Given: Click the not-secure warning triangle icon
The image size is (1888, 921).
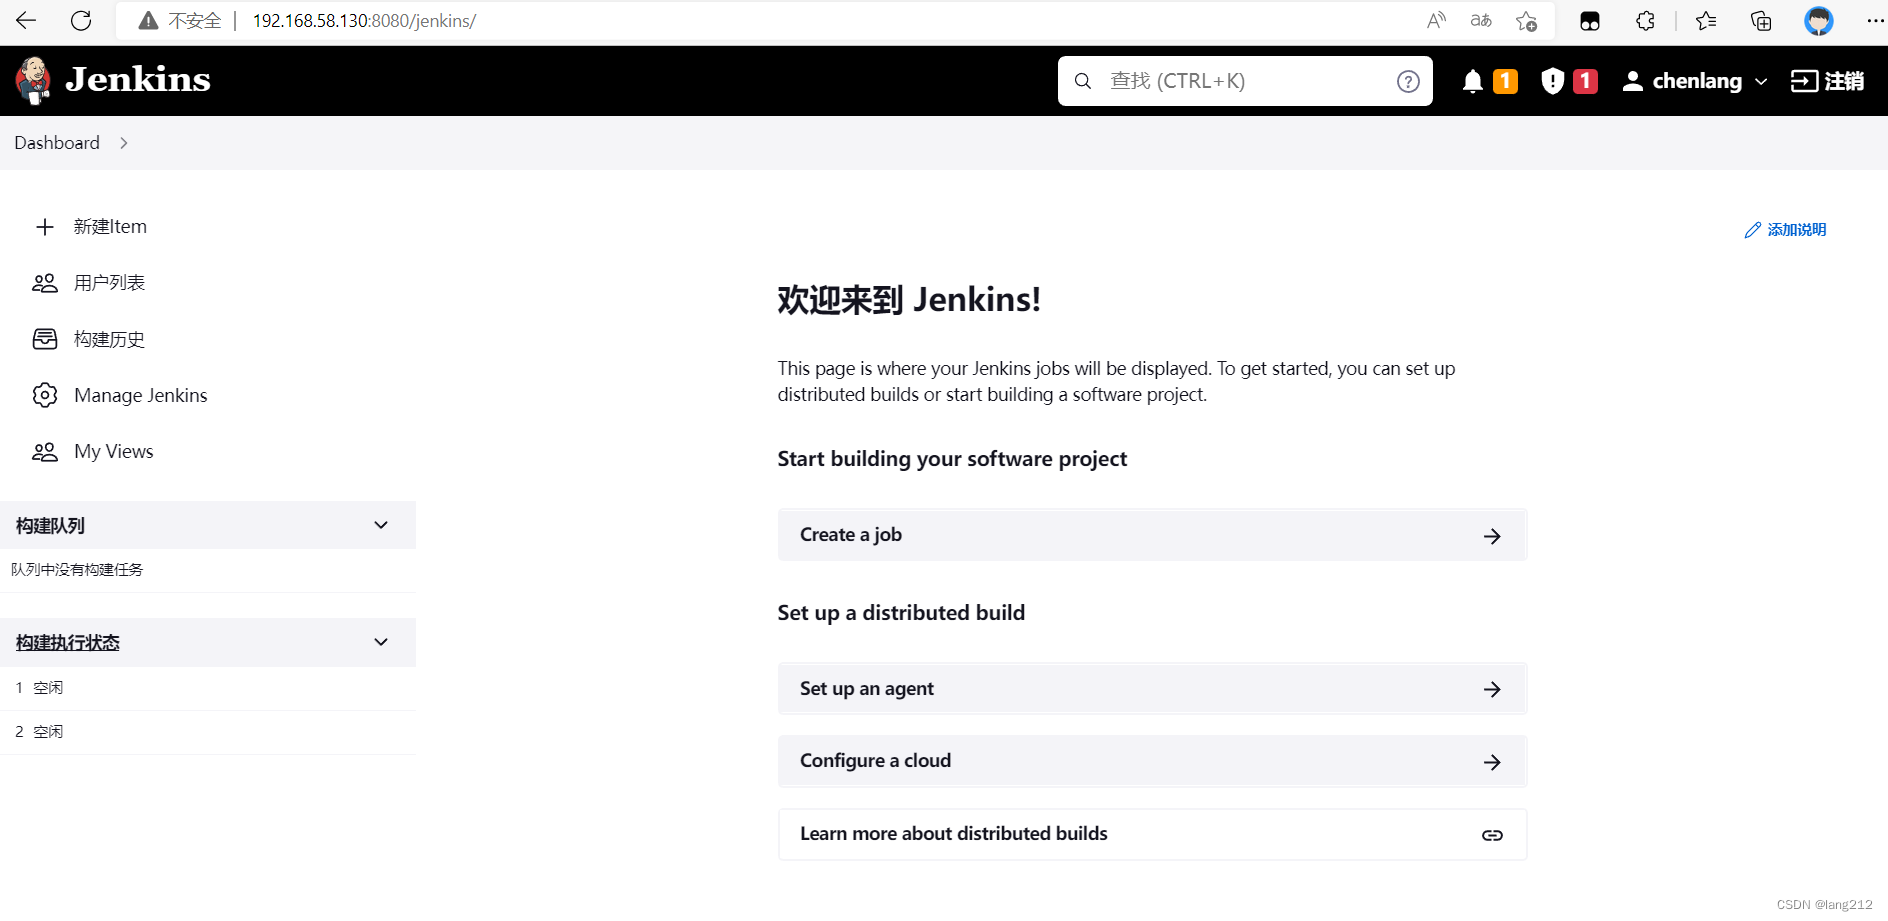Looking at the screenshot, I should [x=148, y=21].
